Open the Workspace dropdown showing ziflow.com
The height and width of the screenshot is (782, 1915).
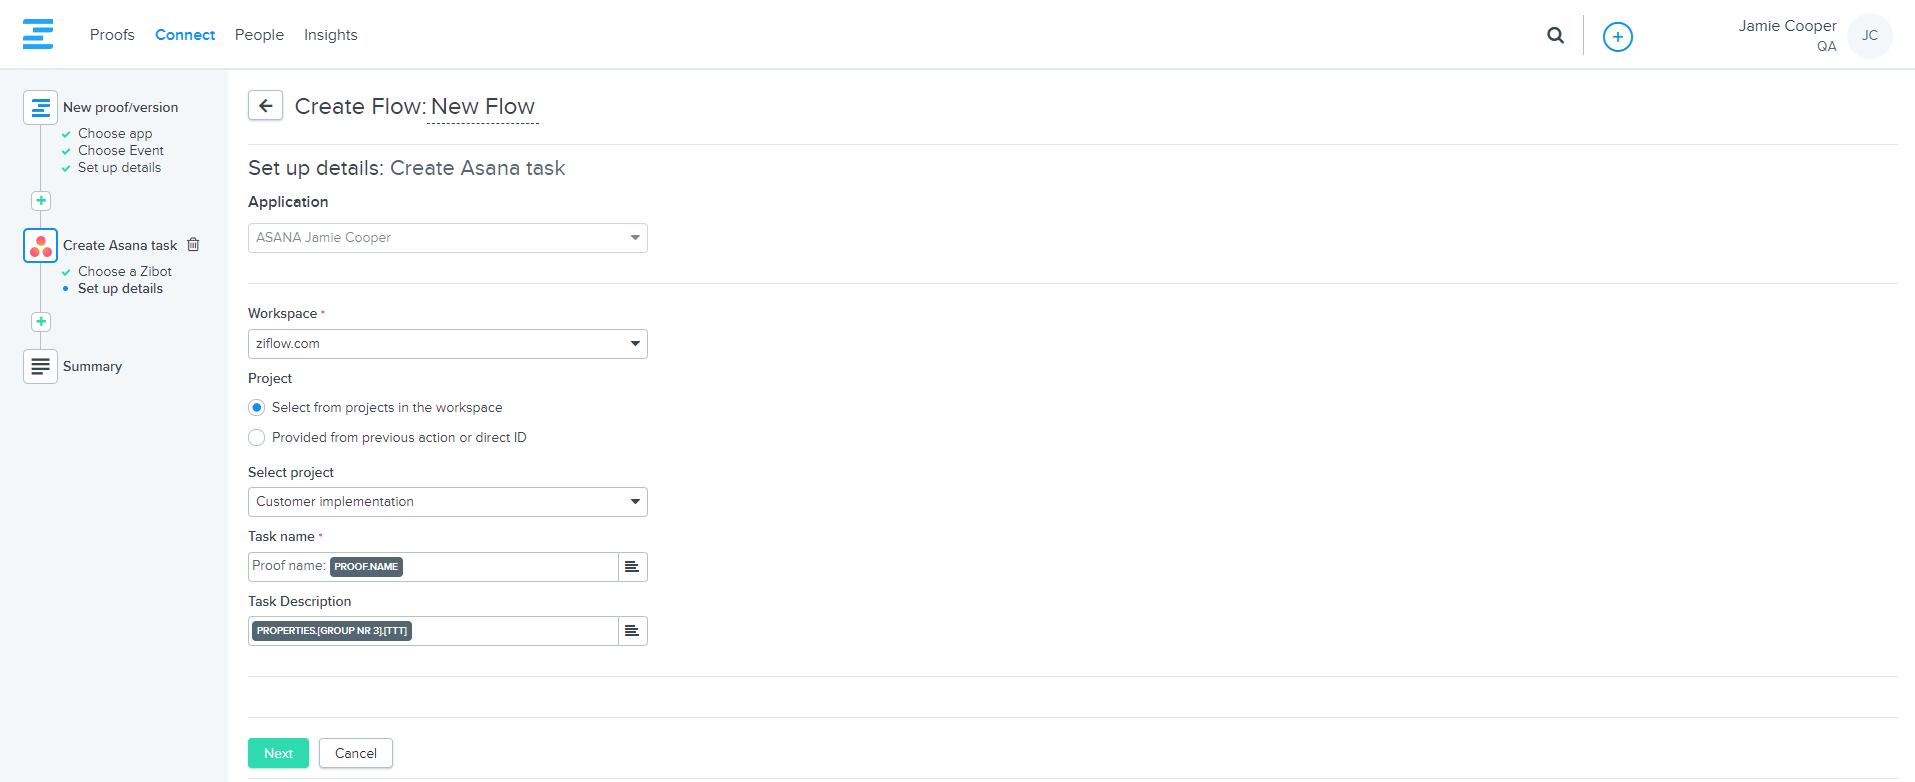pyautogui.click(x=447, y=344)
